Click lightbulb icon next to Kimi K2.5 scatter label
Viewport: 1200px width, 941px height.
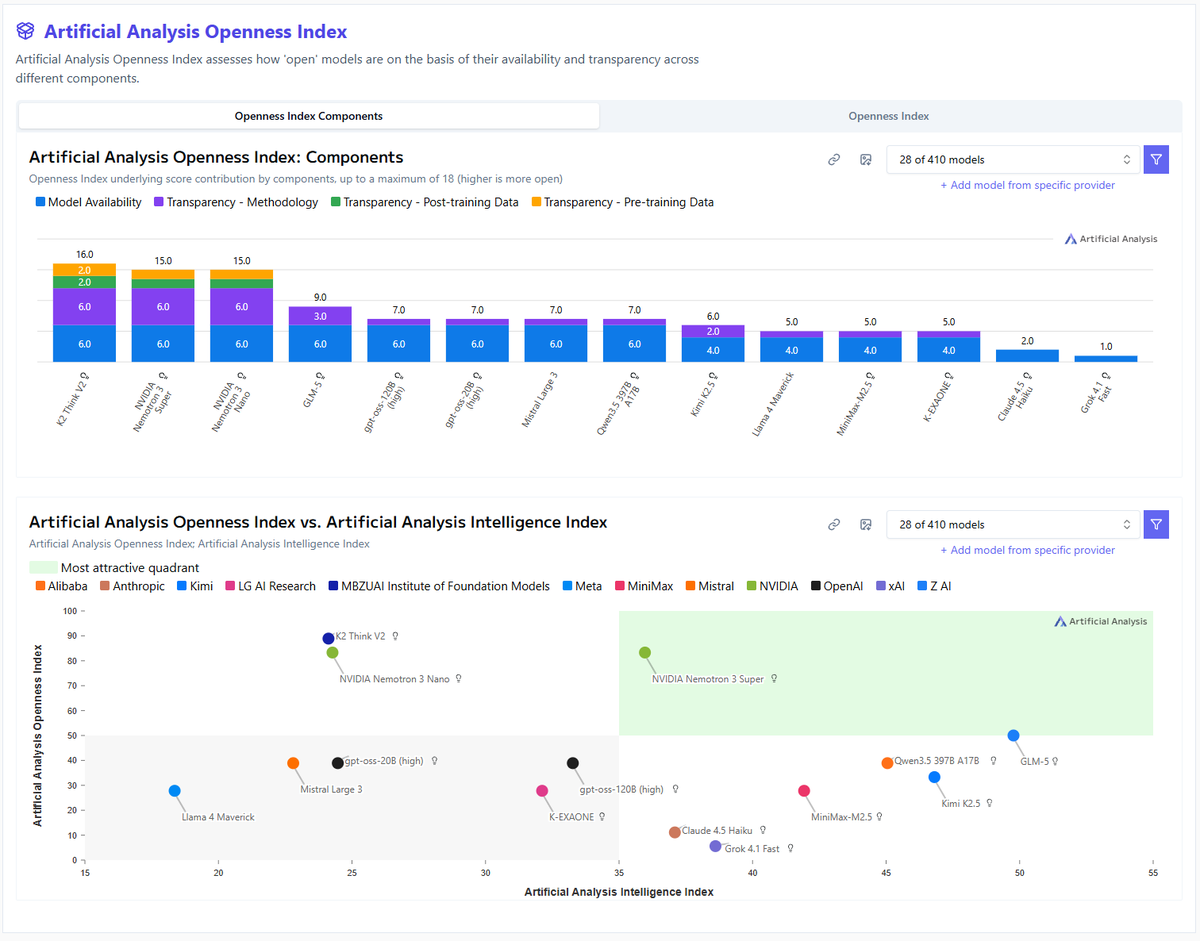point(990,803)
